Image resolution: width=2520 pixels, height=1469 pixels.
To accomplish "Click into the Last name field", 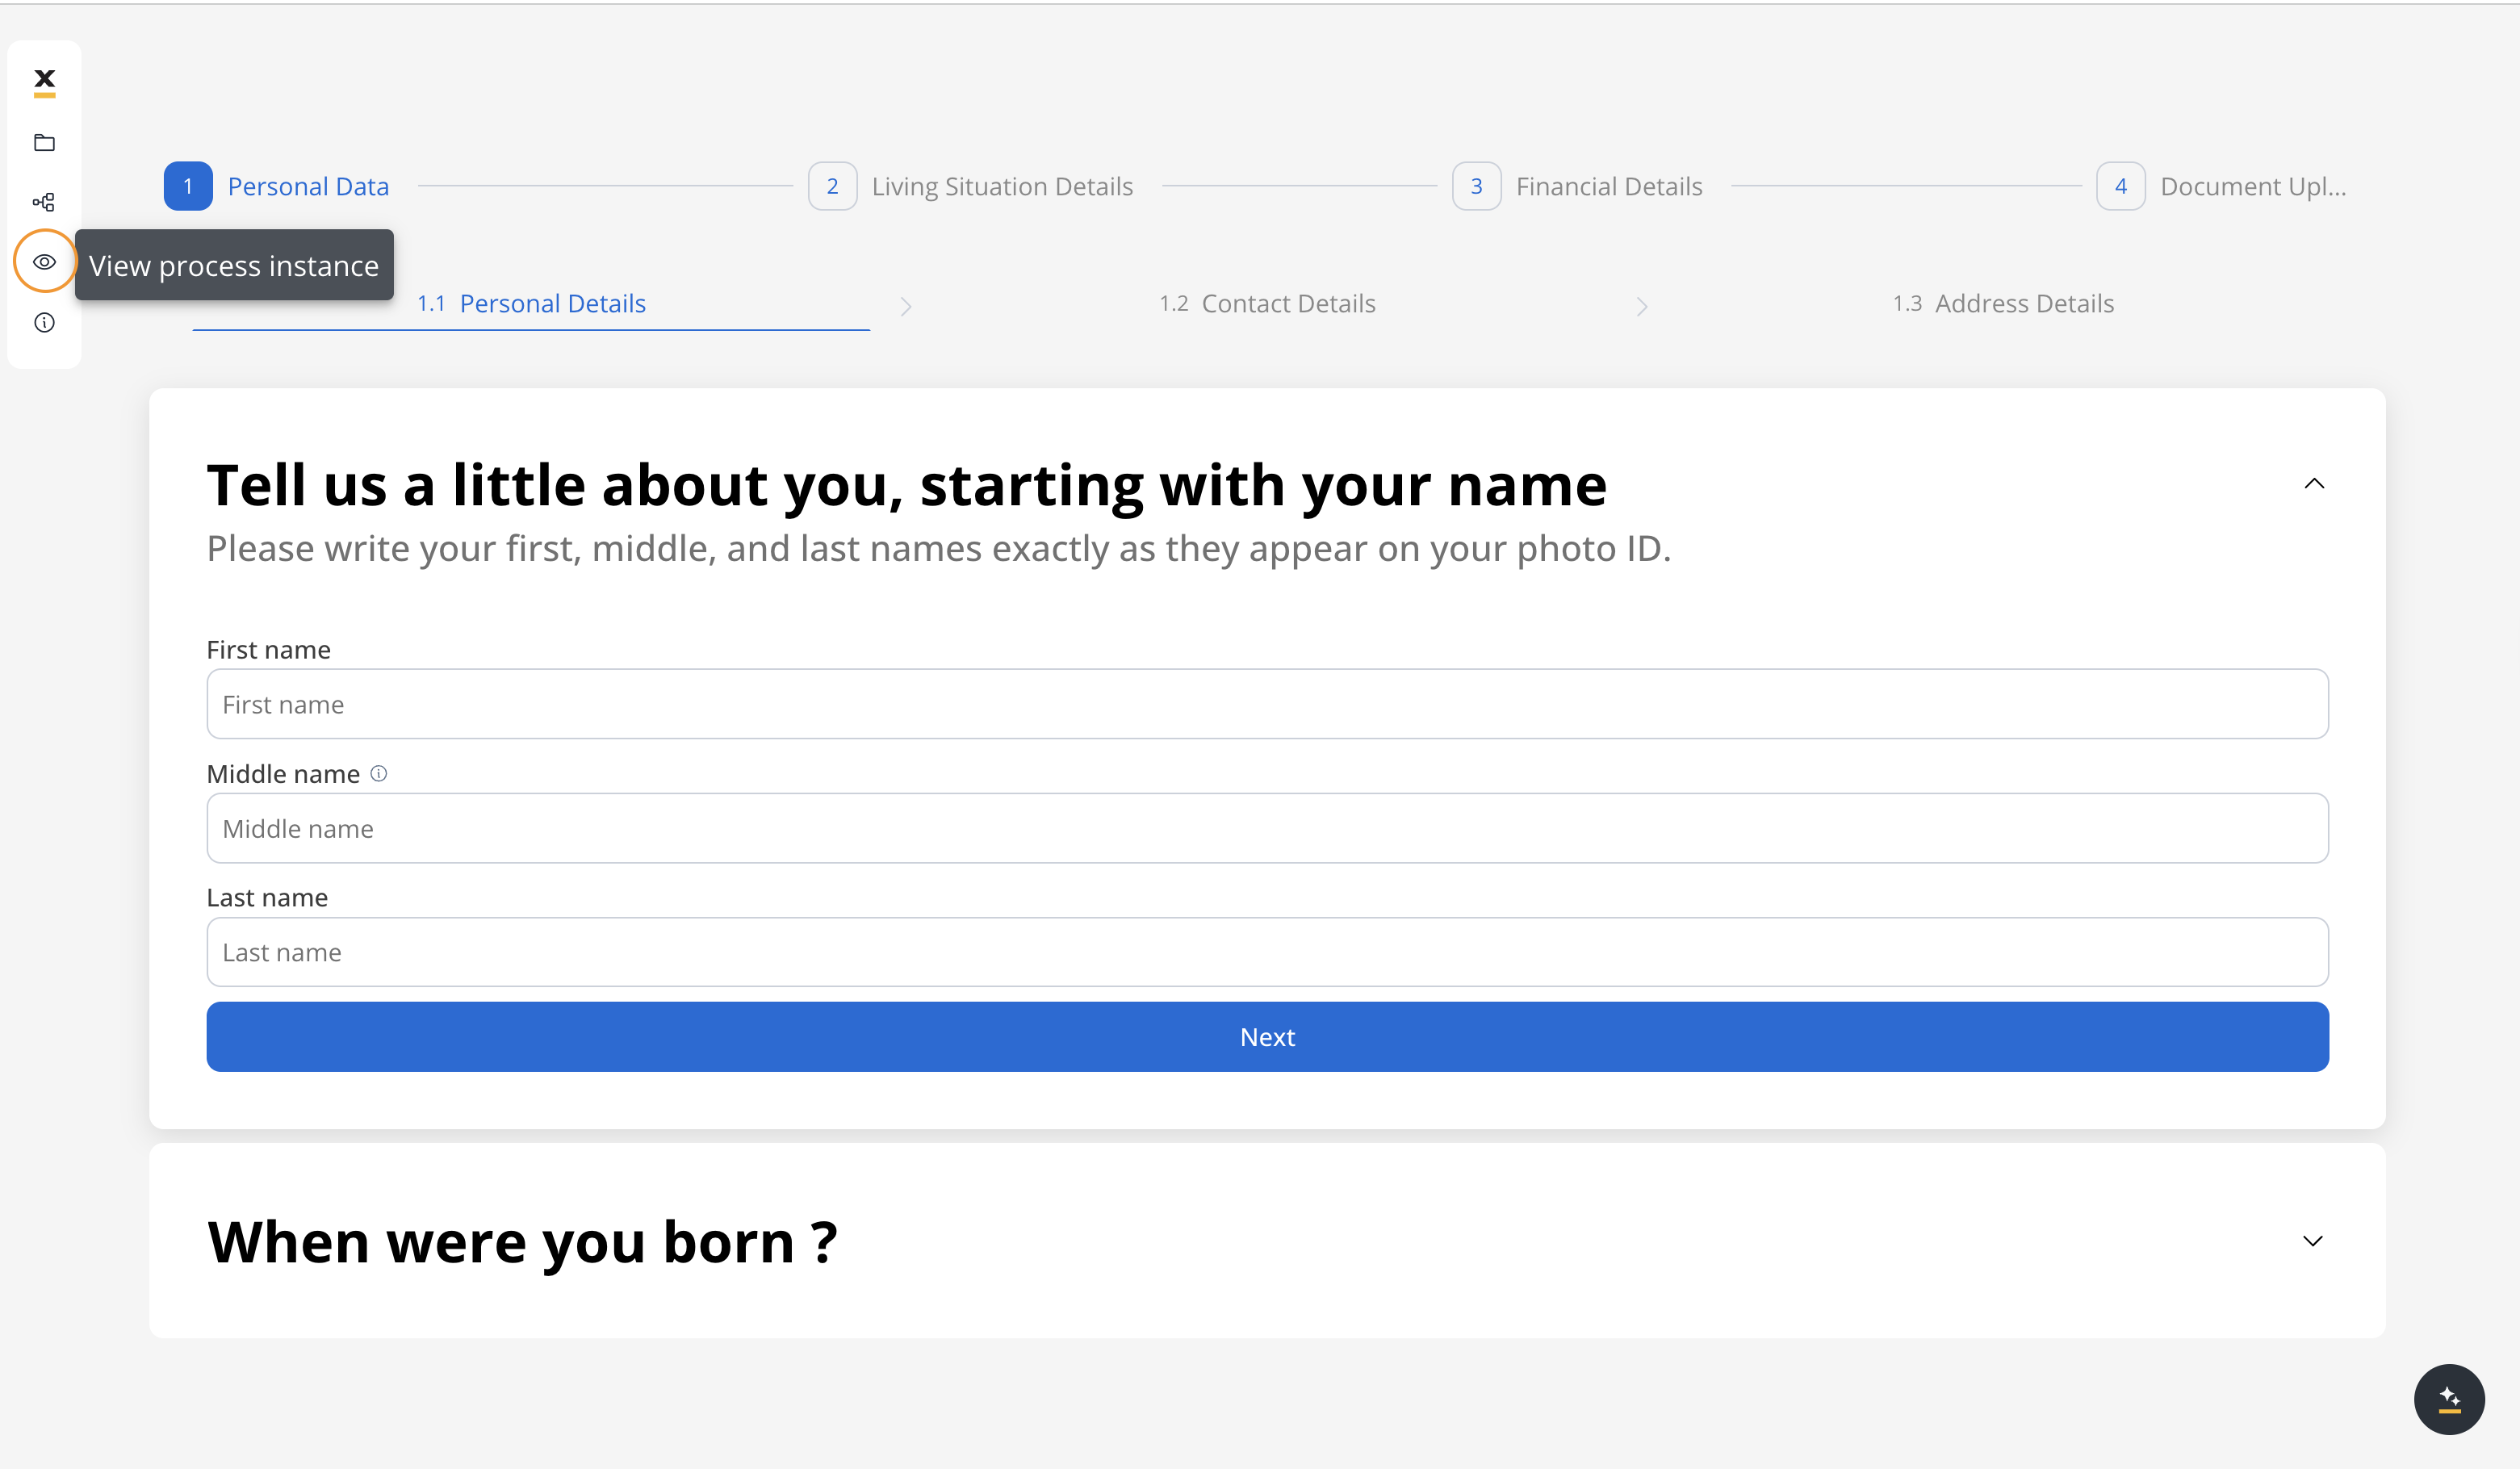I will pos(1266,952).
